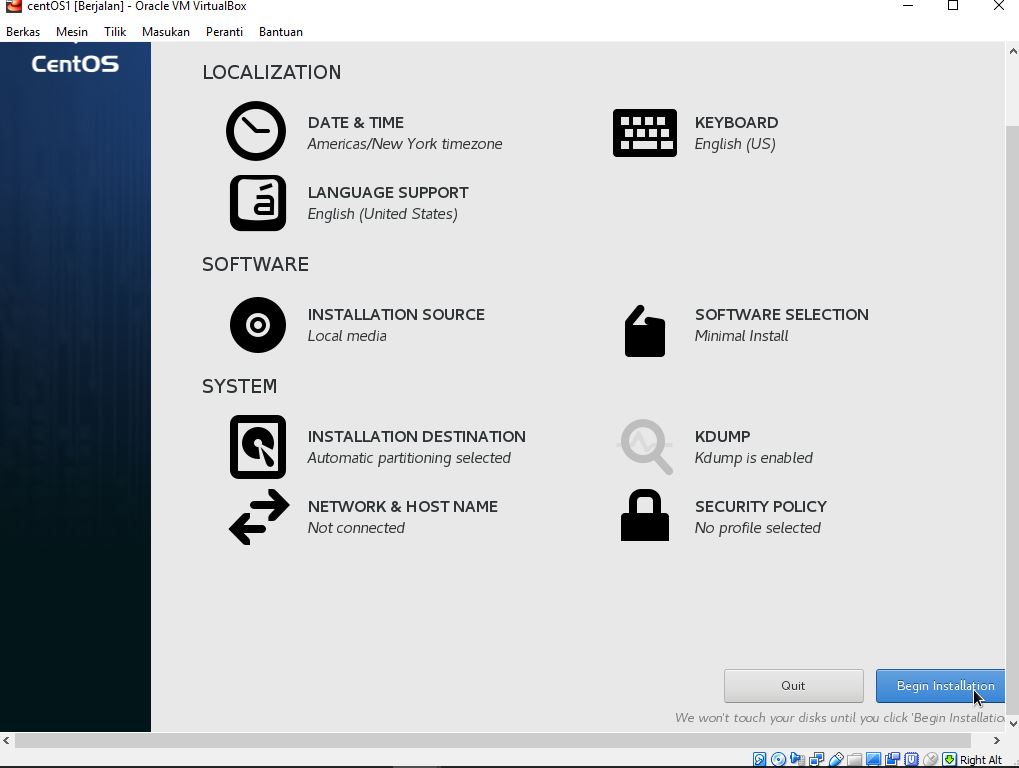Click 'Automatic partitioning selected' text
1019x768 pixels.
(x=409, y=458)
